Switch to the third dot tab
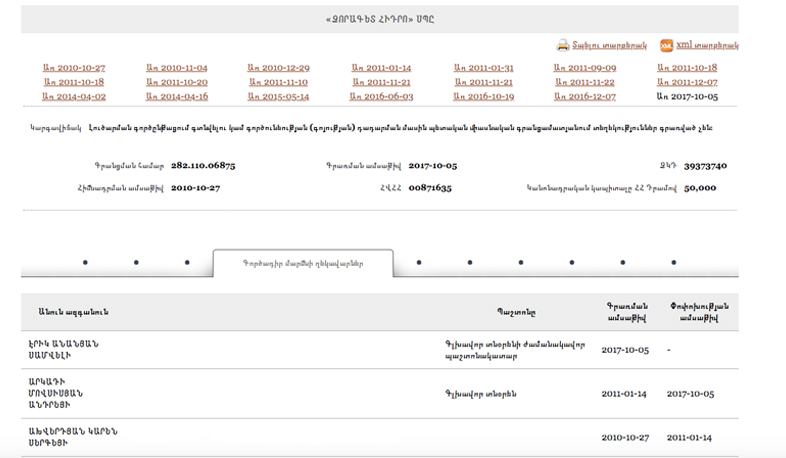The width and height of the screenshot is (786, 458). pos(187,263)
